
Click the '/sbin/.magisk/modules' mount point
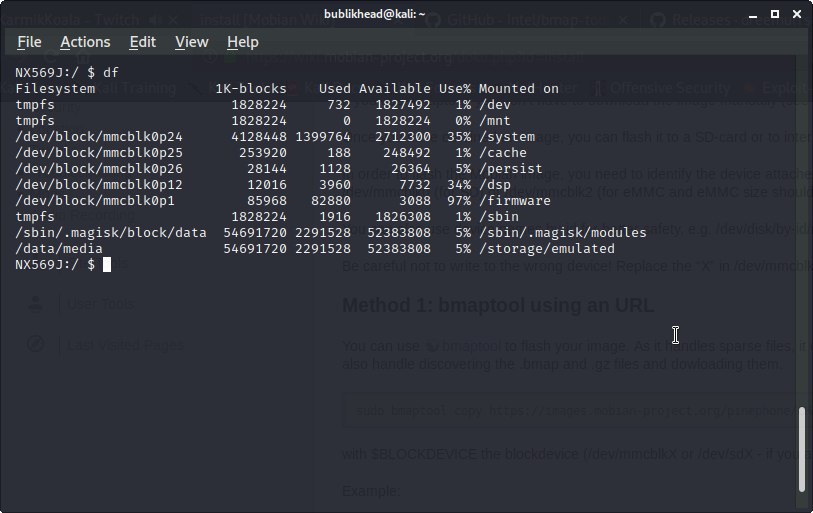[x=563, y=233]
